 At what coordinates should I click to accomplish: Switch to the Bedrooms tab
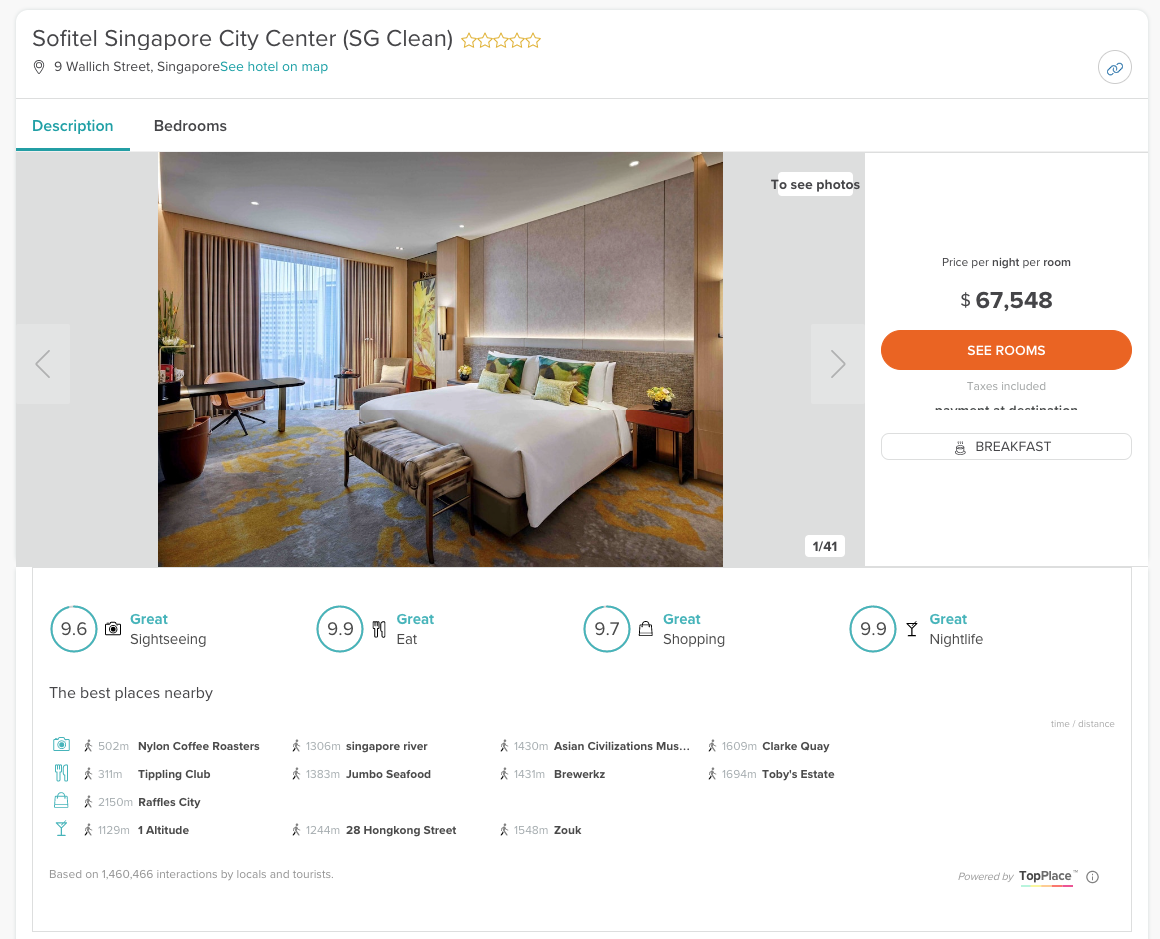(190, 126)
